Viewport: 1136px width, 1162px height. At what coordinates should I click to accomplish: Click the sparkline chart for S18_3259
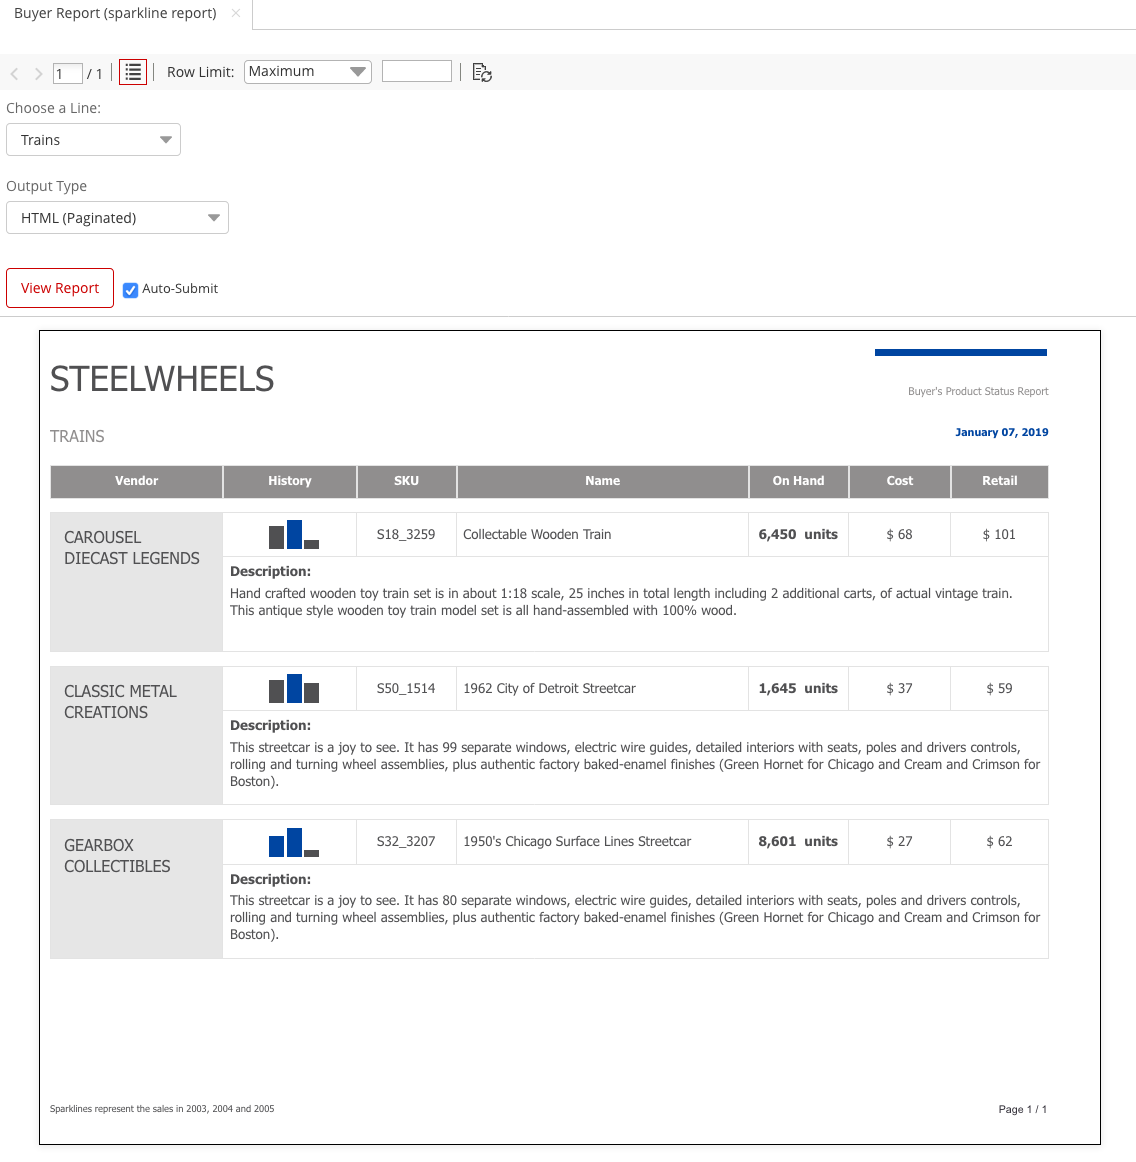(x=293, y=534)
